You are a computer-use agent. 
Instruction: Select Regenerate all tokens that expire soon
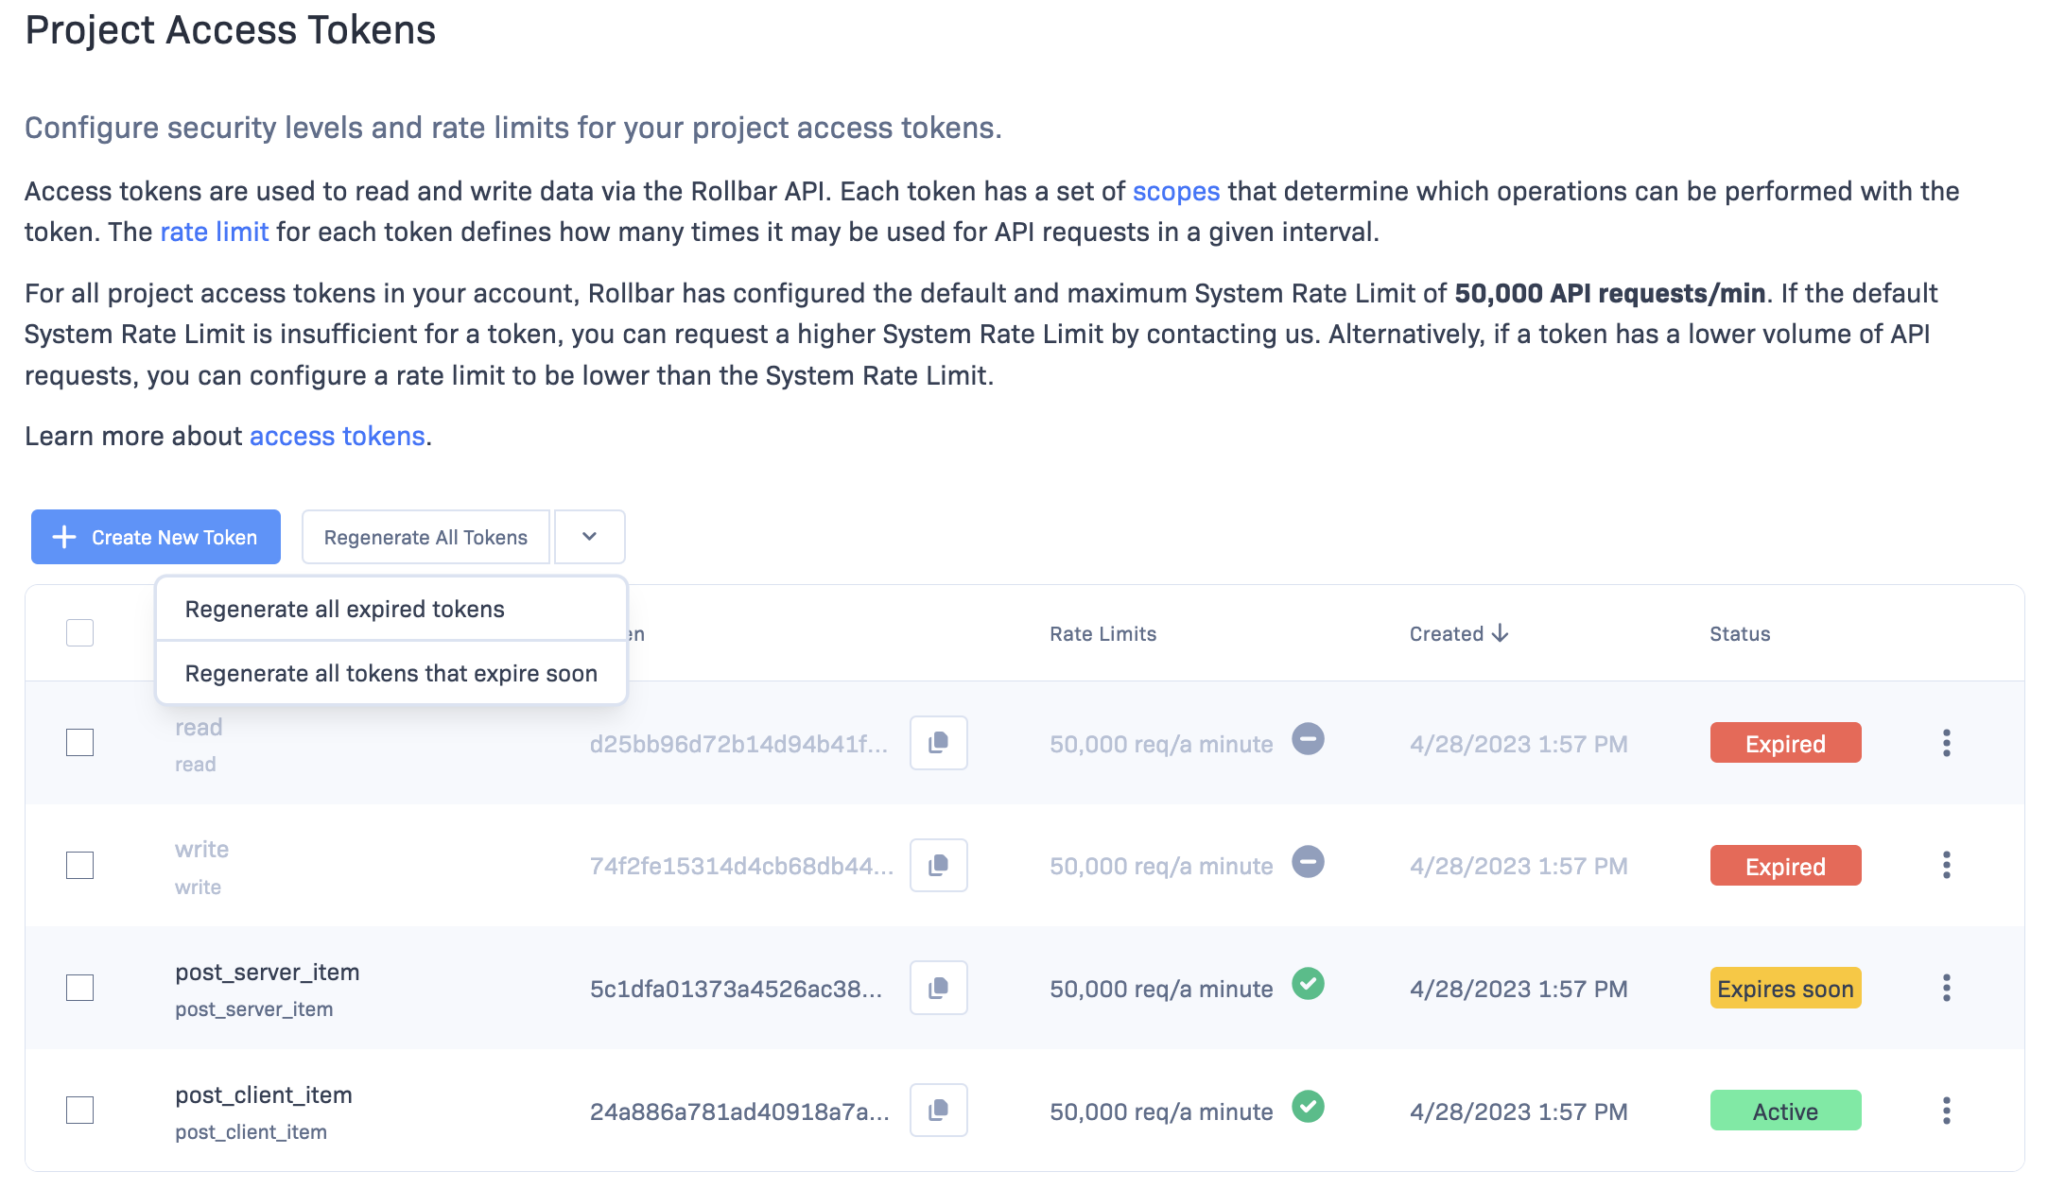pyautogui.click(x=391, y=672)
